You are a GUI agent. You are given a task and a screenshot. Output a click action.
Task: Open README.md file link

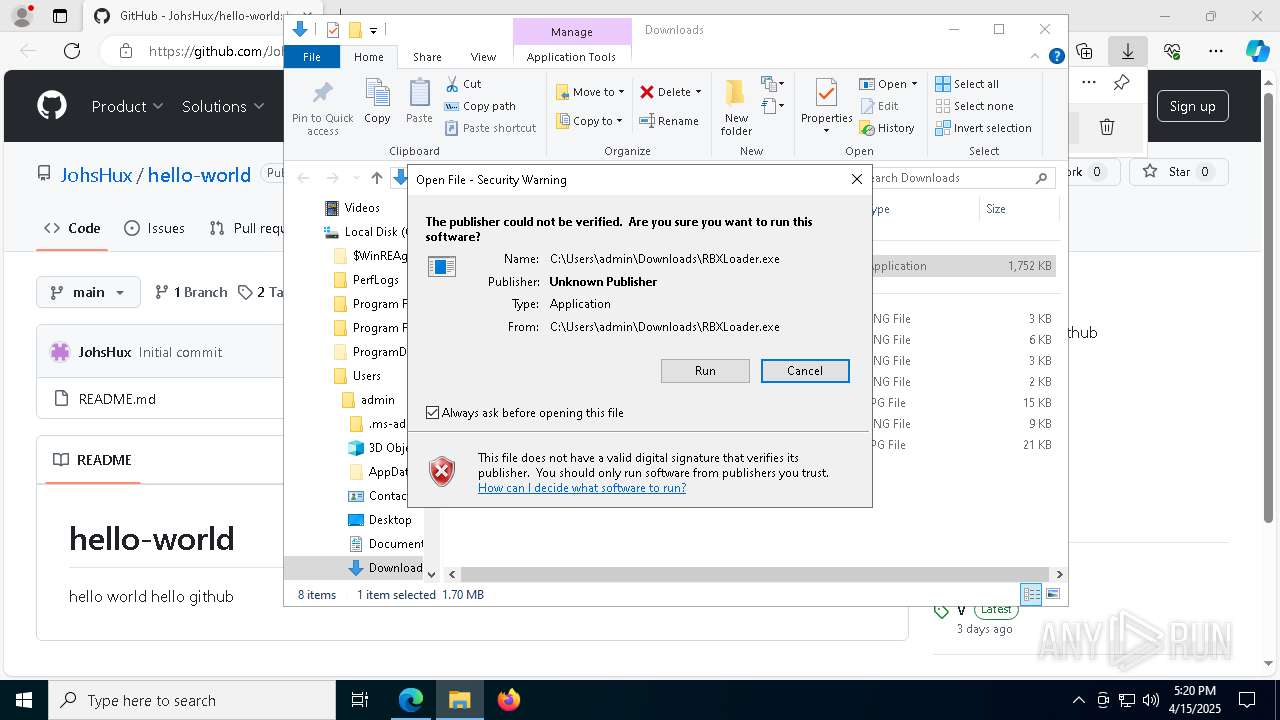117,399
